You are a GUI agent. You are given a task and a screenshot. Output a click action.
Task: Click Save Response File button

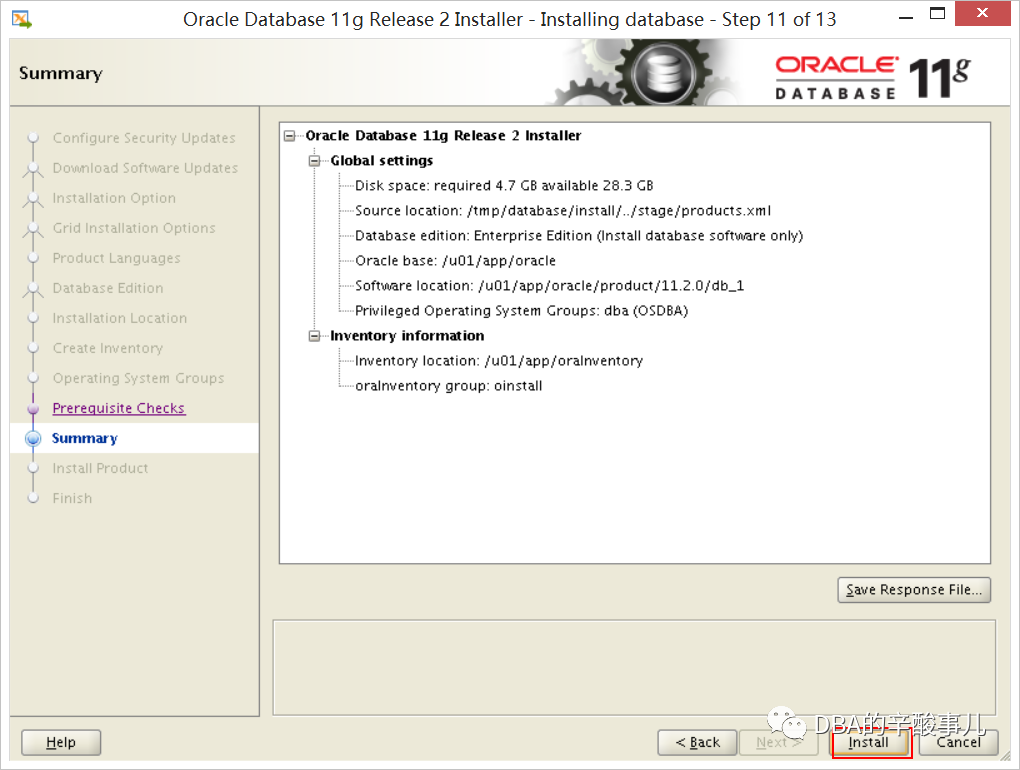[x=914, y=590]
